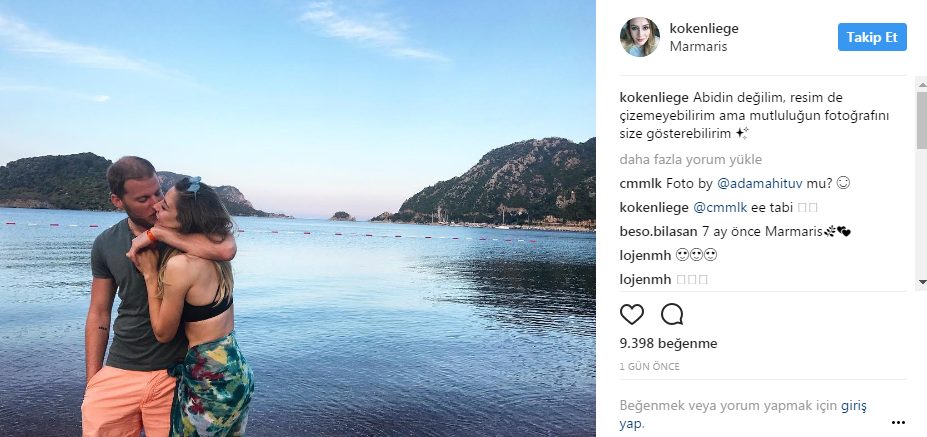Click the 1 GÜN ÖNCE timestamp
Image resolution: width=927 pixels, height=437 pixels.
(x=649, y=367)
